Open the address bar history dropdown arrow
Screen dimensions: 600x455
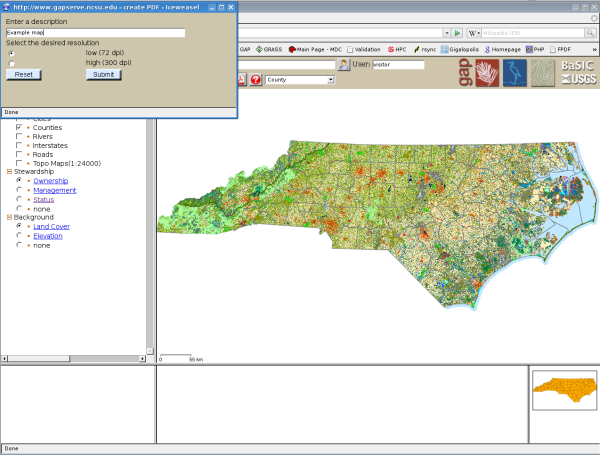(x=447, y=33)
